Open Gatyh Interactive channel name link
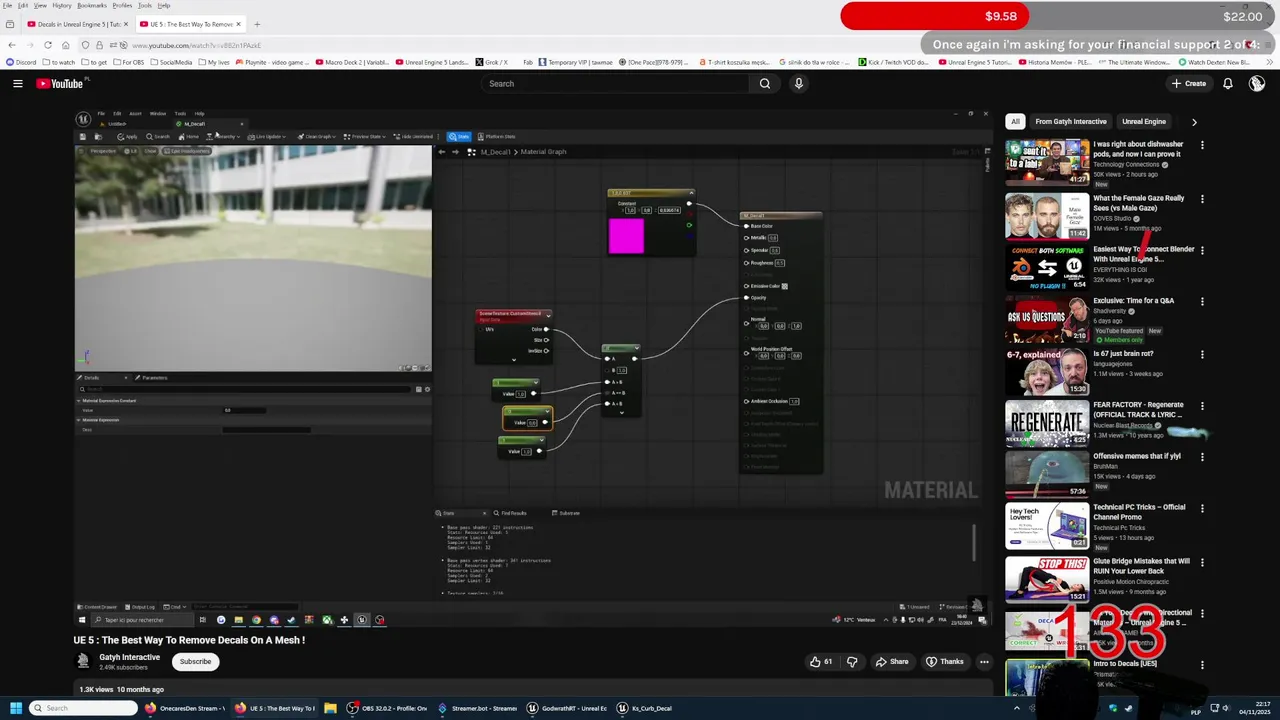This screenshot has width=1280, height=720. 129,657
